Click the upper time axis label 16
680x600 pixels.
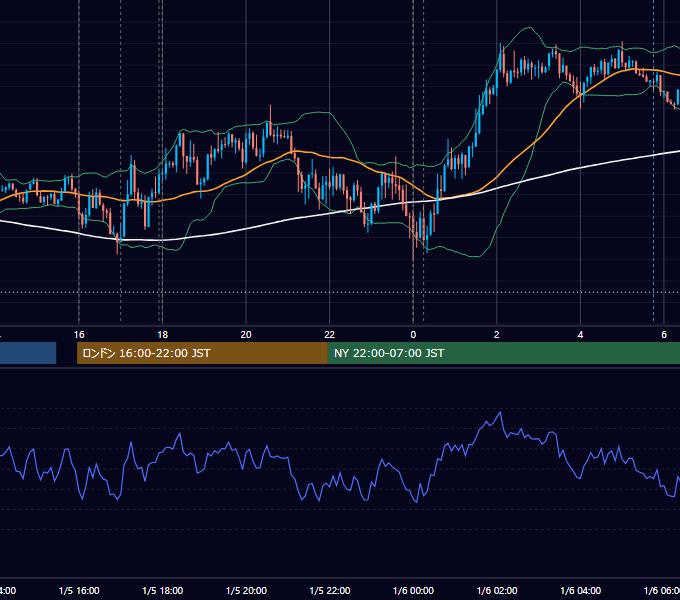[x=79, y=335]
